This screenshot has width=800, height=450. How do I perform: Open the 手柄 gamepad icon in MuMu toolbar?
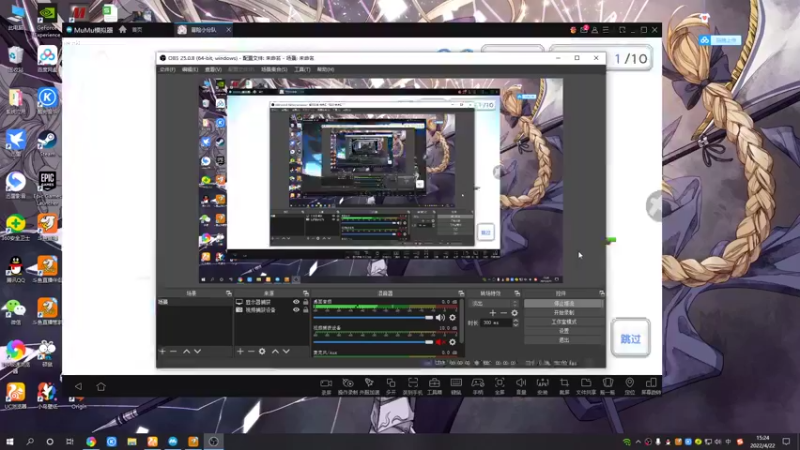(478, 386)
